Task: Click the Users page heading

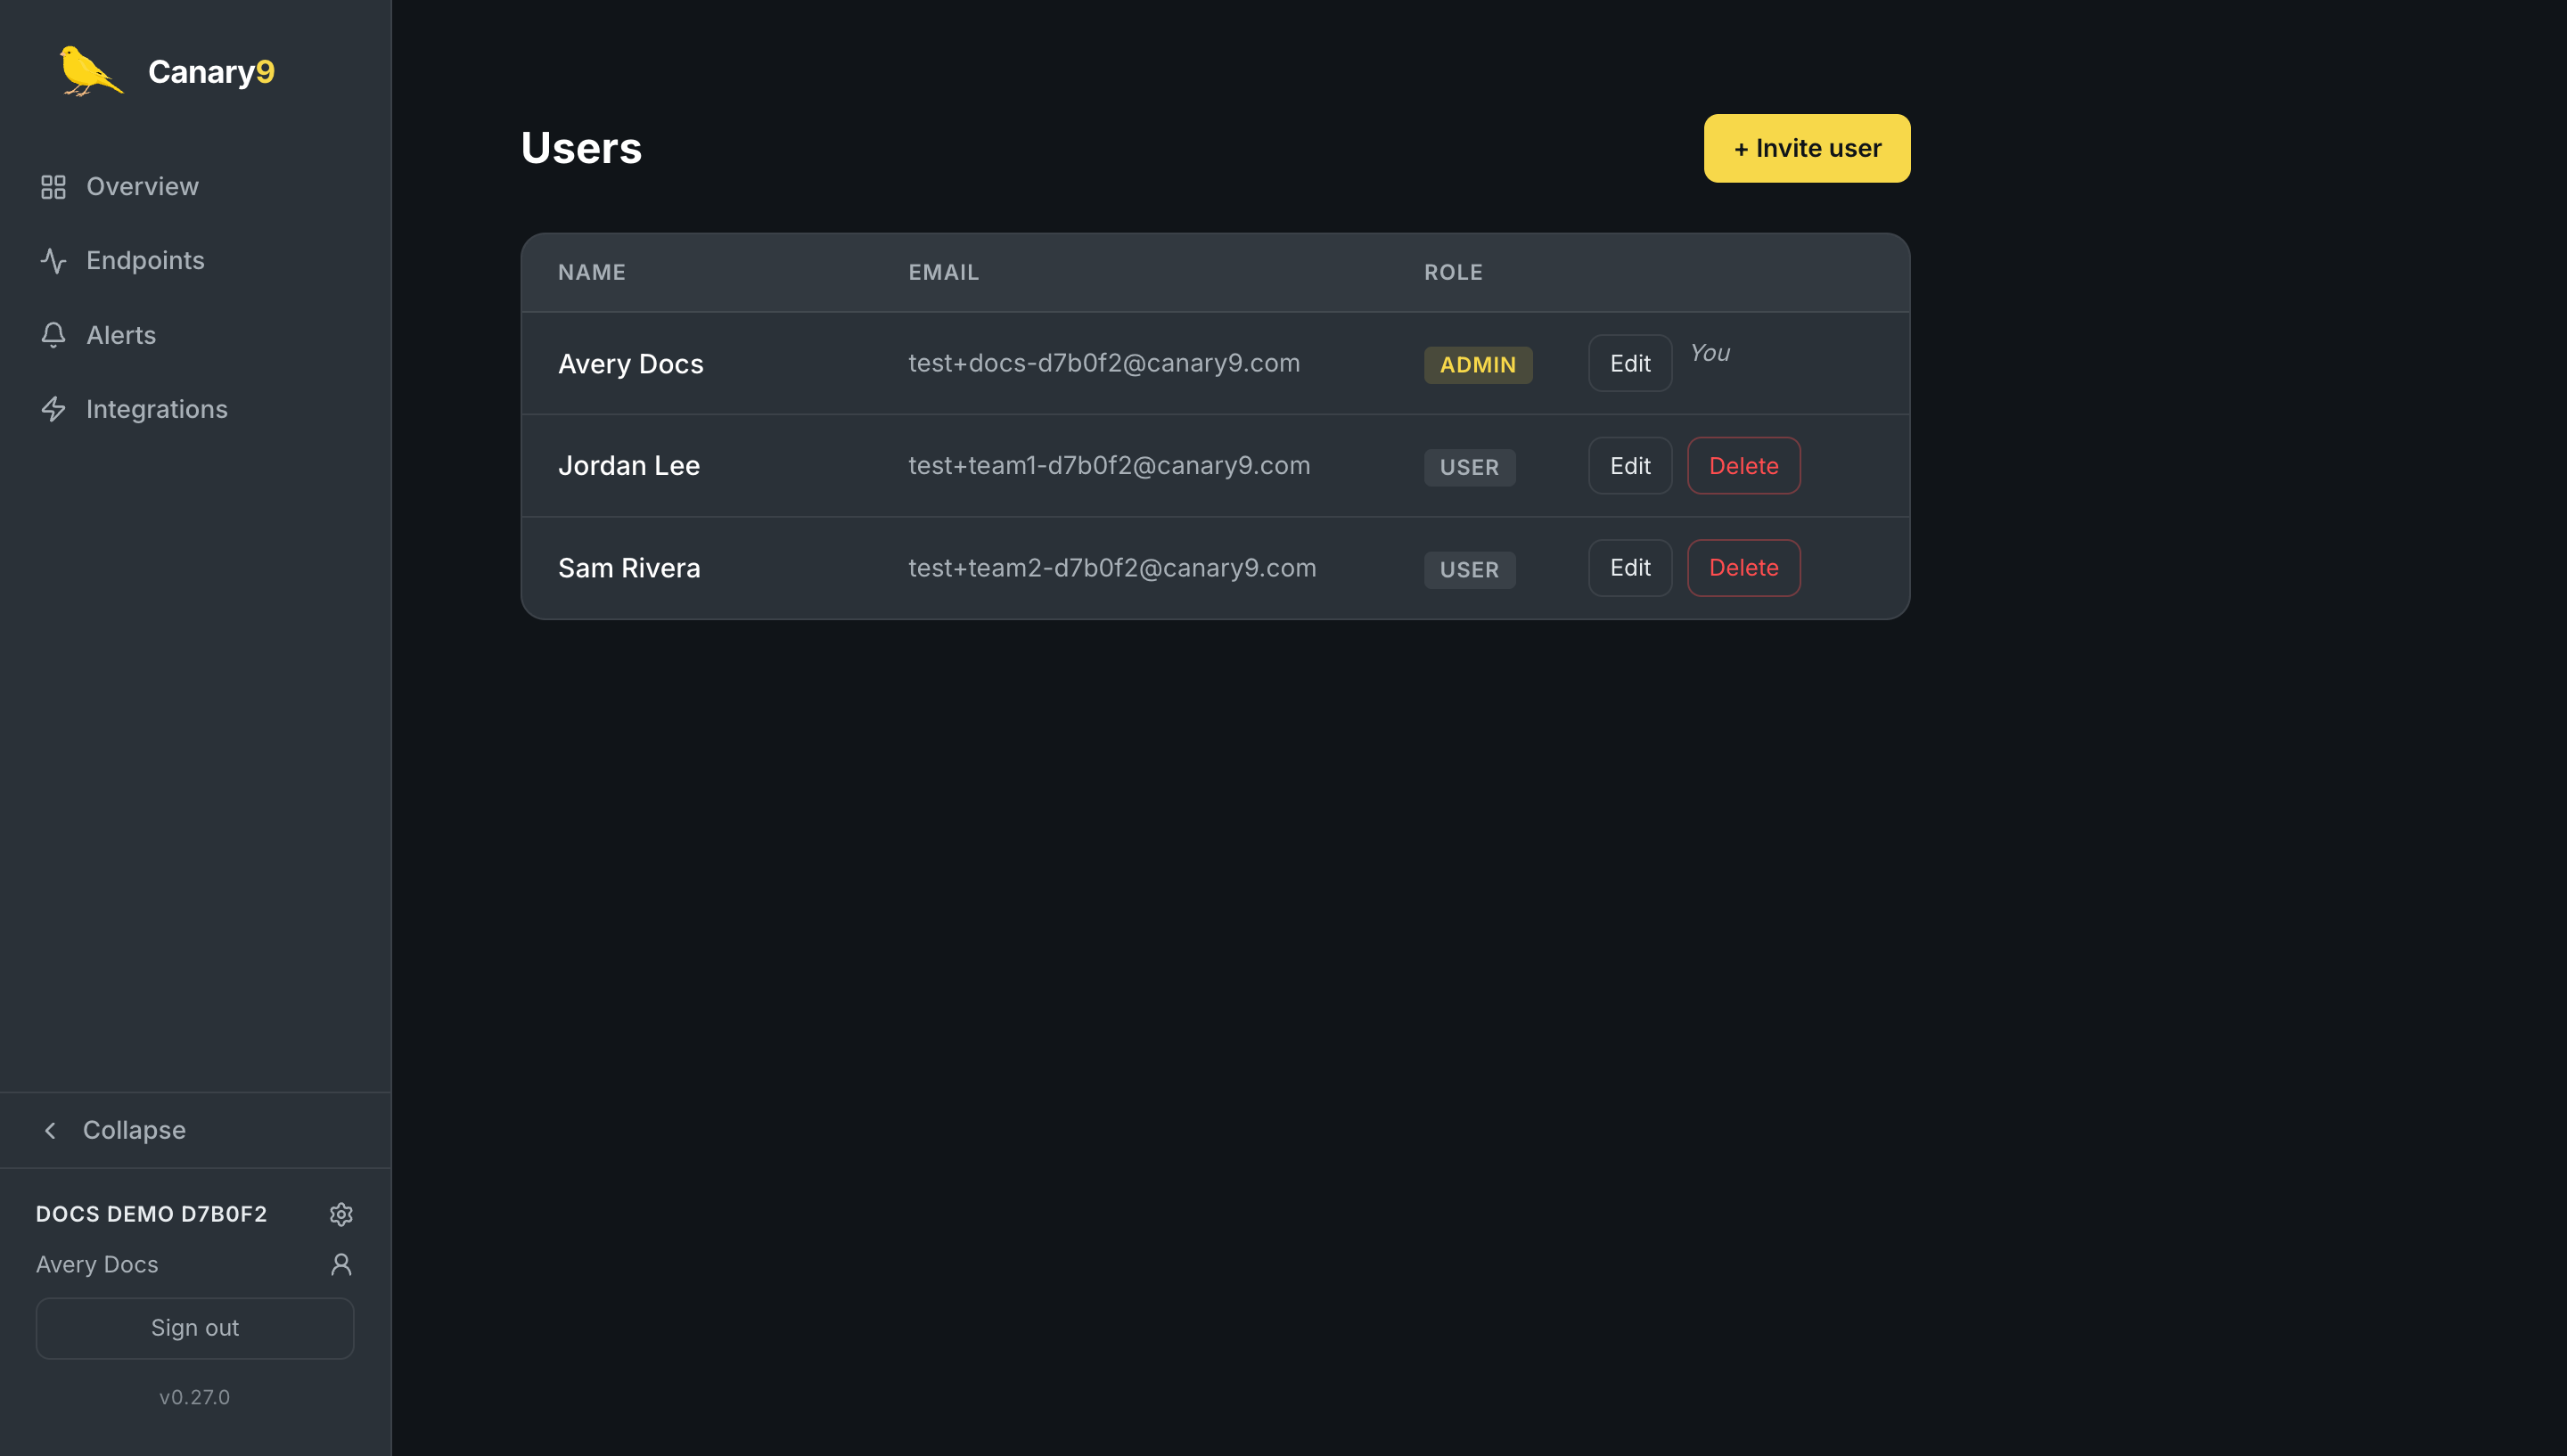Action: (x=581, y=148)
